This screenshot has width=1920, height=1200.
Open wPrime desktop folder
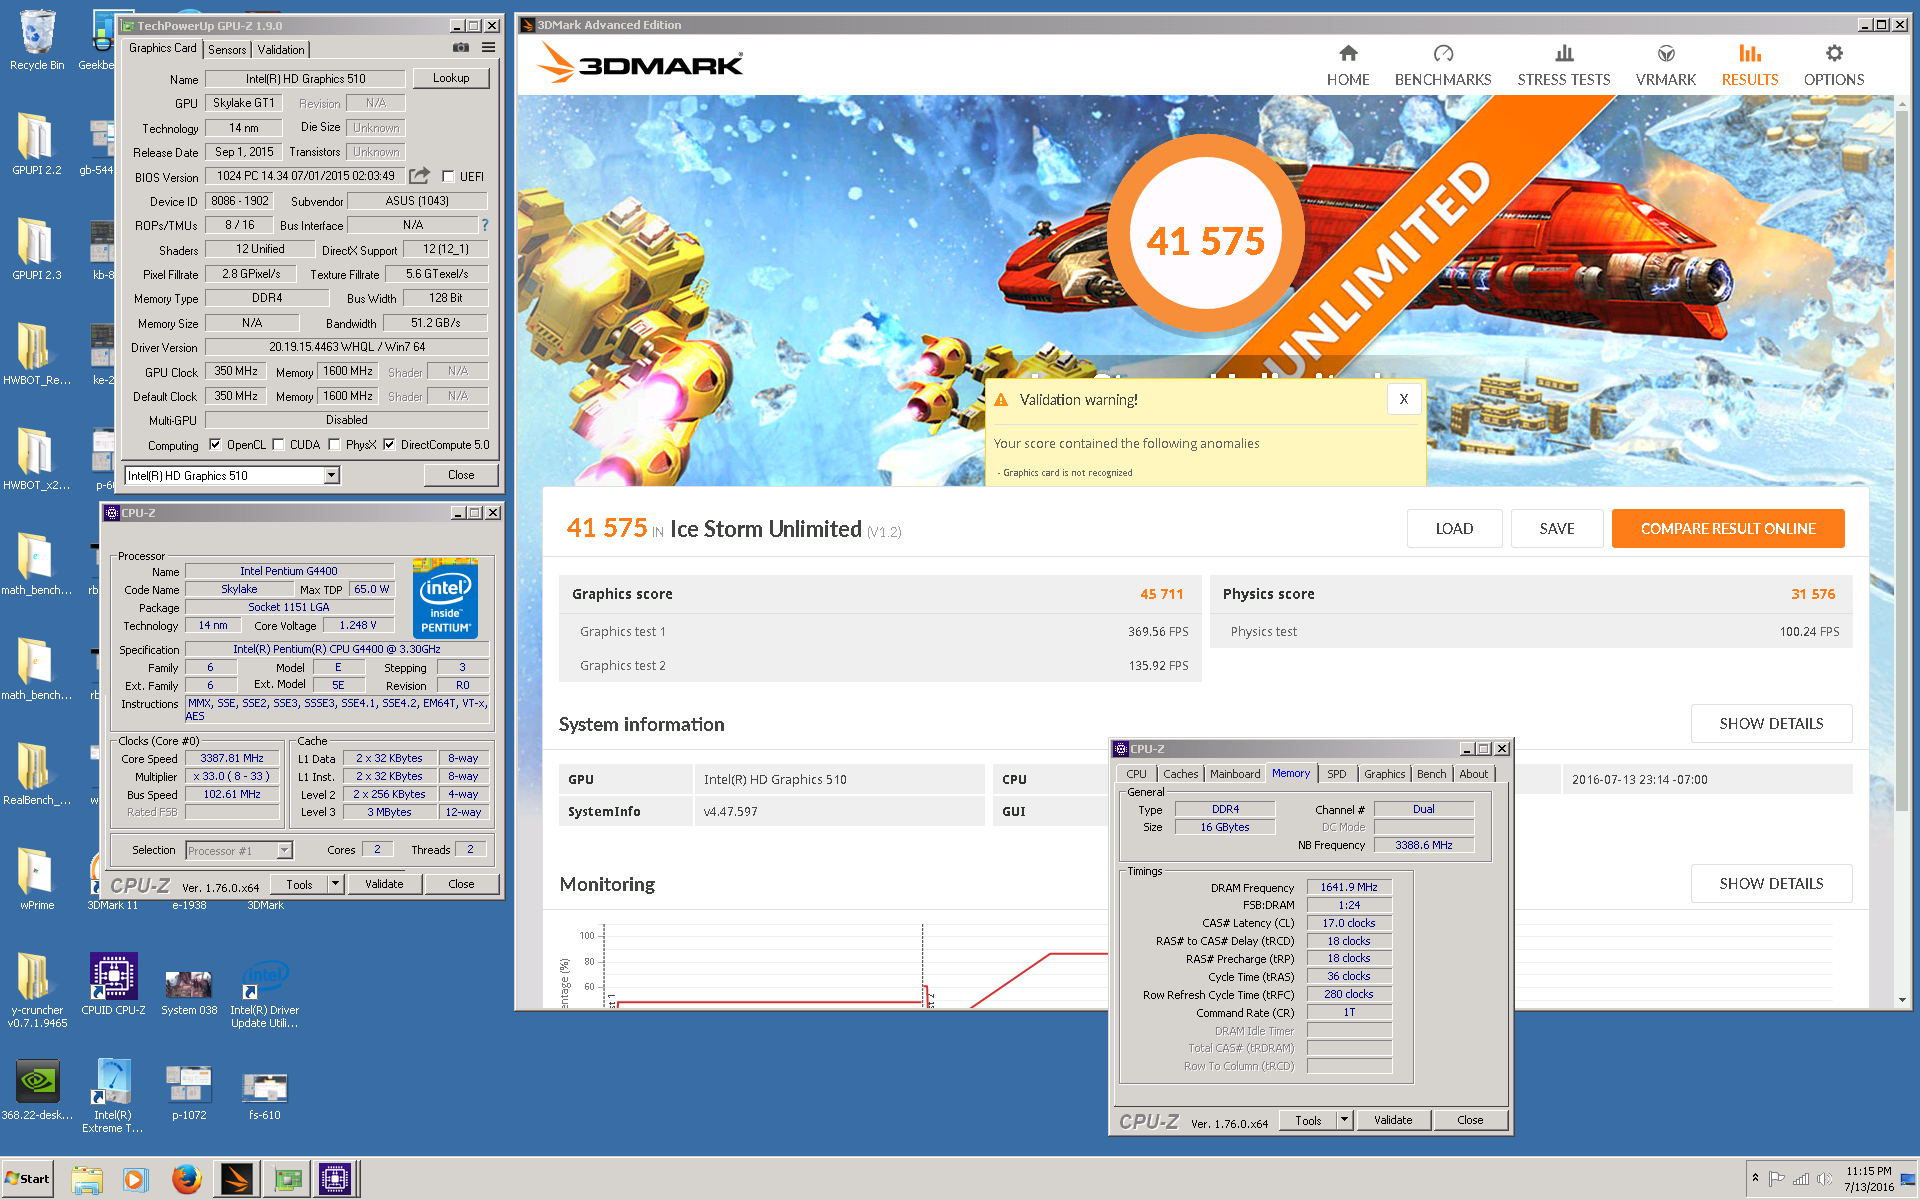(x=37, y=878)
